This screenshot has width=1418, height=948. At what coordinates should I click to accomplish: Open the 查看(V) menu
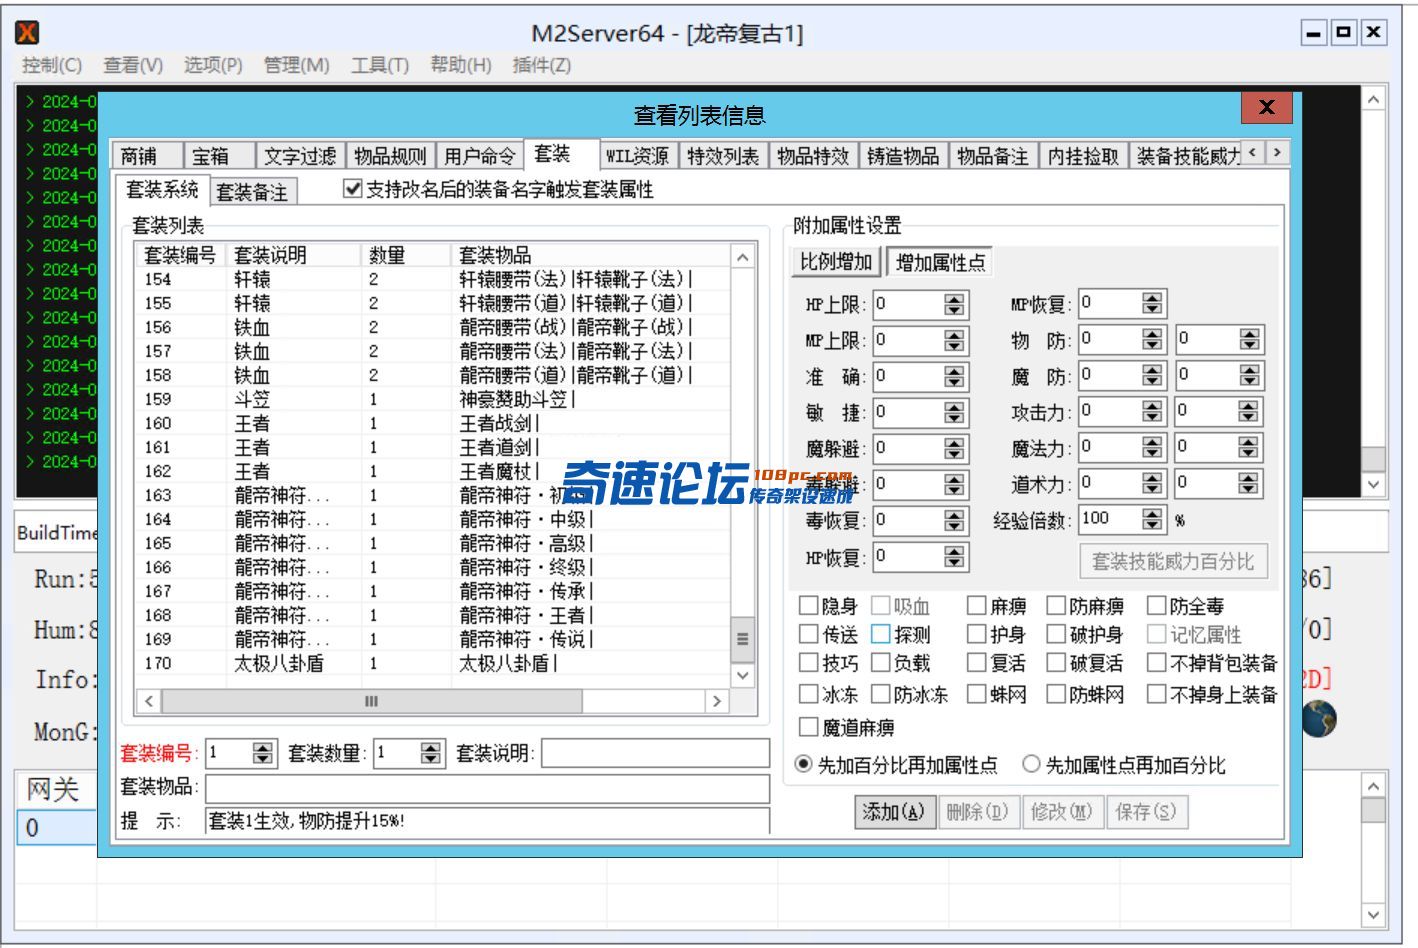pyautogui.click(x=133, y=65)
